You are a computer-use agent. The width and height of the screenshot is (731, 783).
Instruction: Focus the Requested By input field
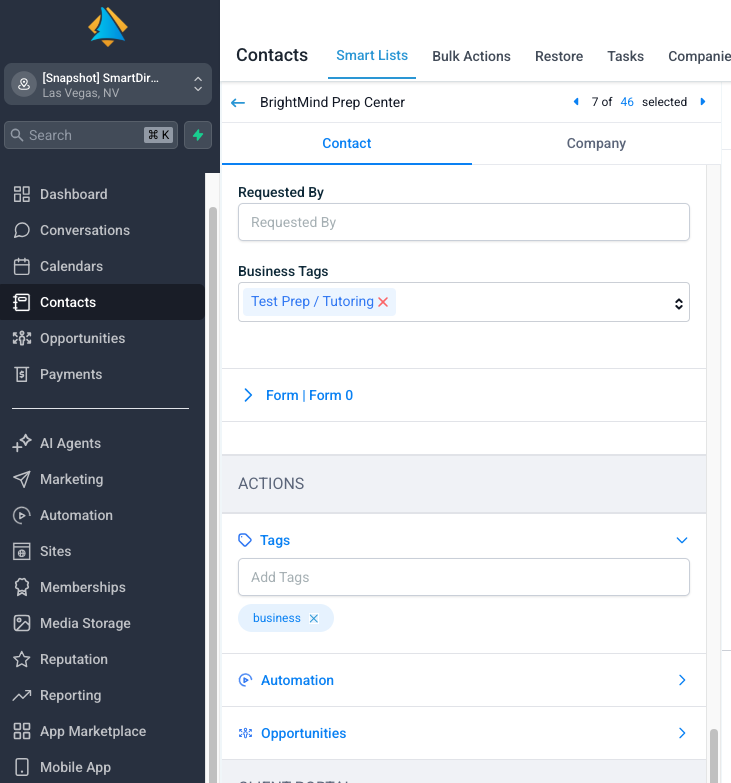(x=464, y=222)
